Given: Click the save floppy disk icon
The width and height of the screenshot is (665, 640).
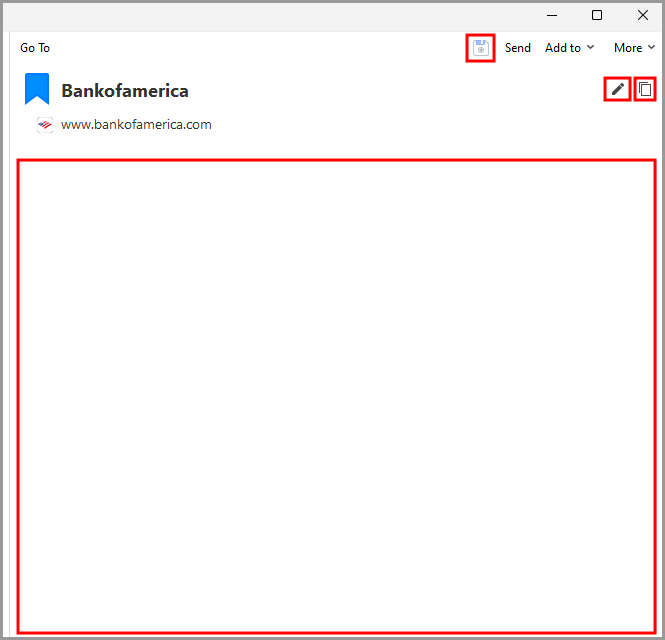Looking at the screenshot, I should 481,48.
